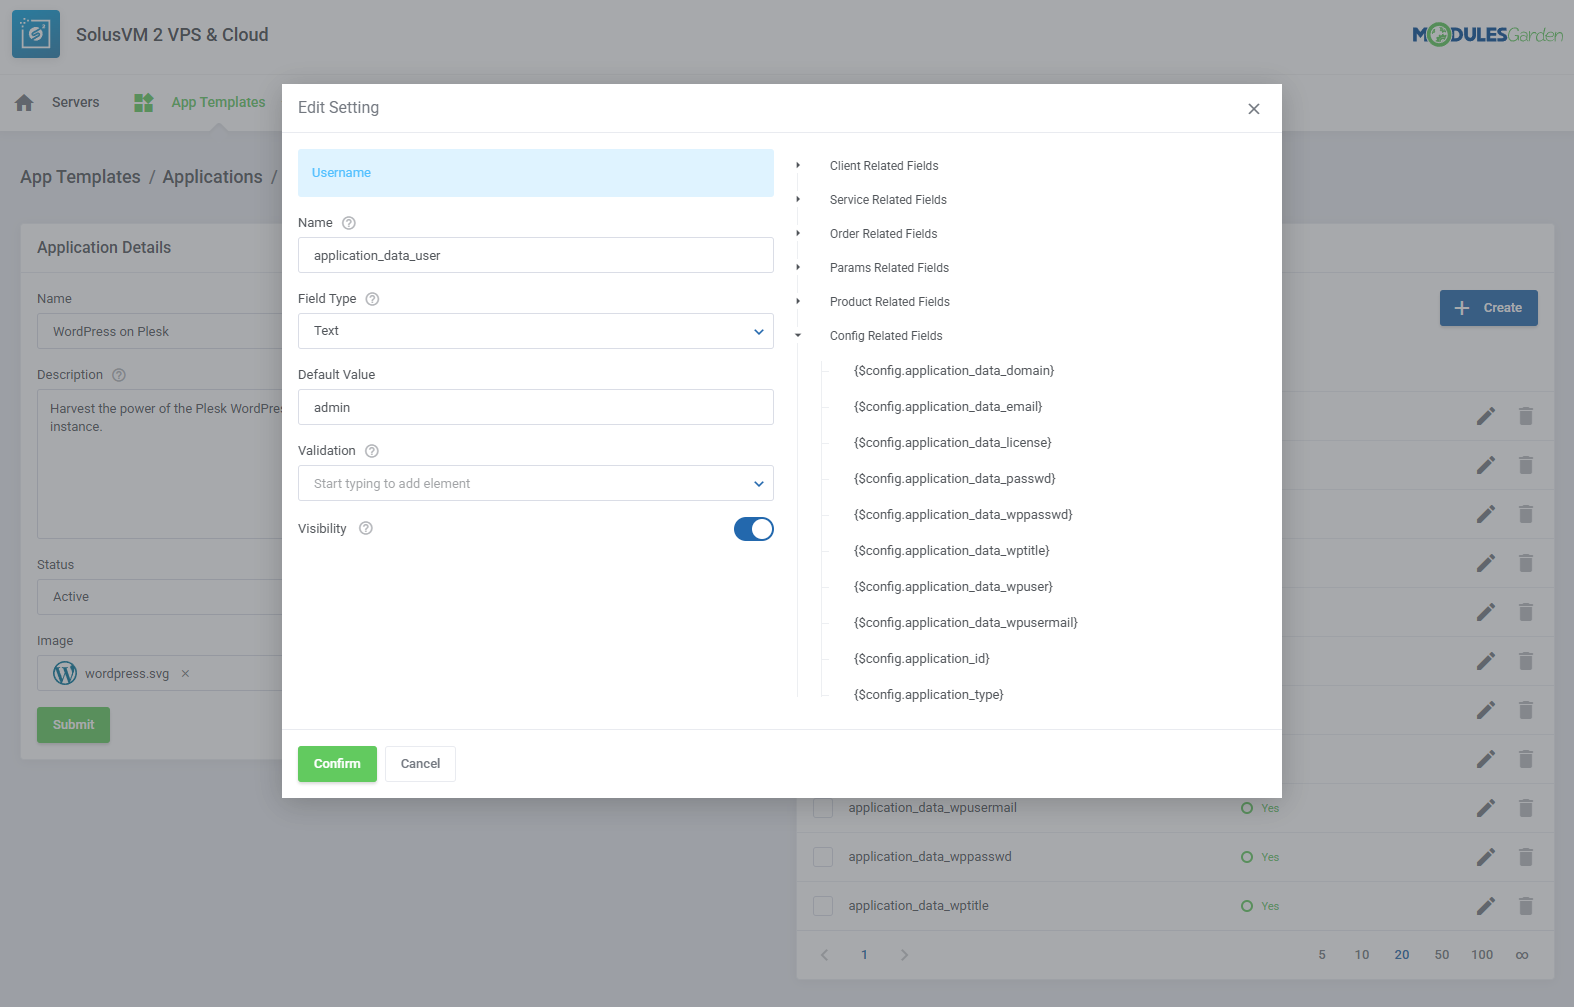Toggle the Visibility switch off

[753, 529]
